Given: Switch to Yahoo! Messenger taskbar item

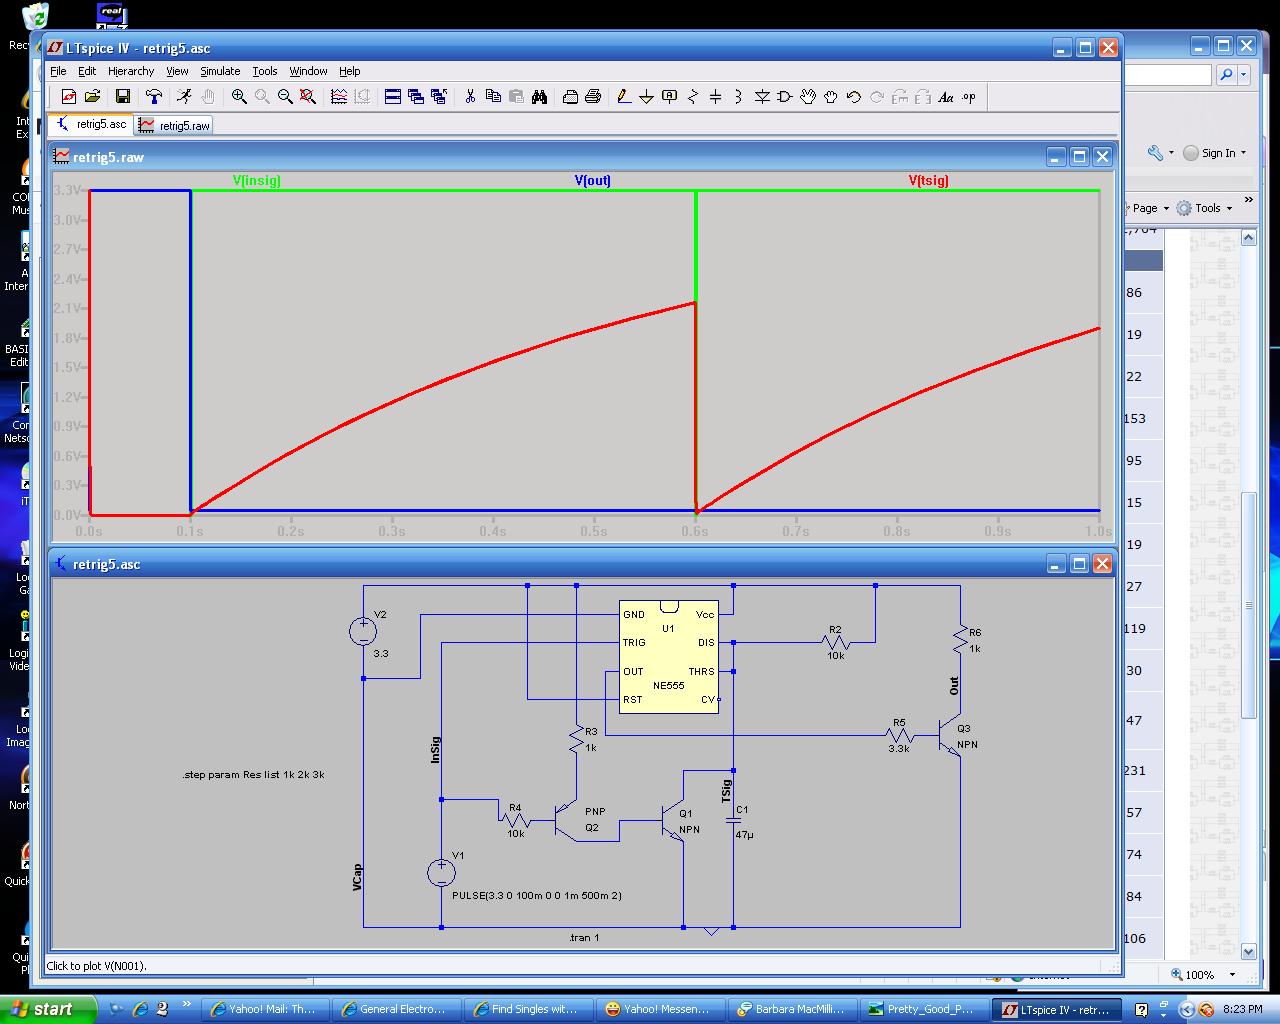Looking at the screenshot, I should coord(658,1009).
